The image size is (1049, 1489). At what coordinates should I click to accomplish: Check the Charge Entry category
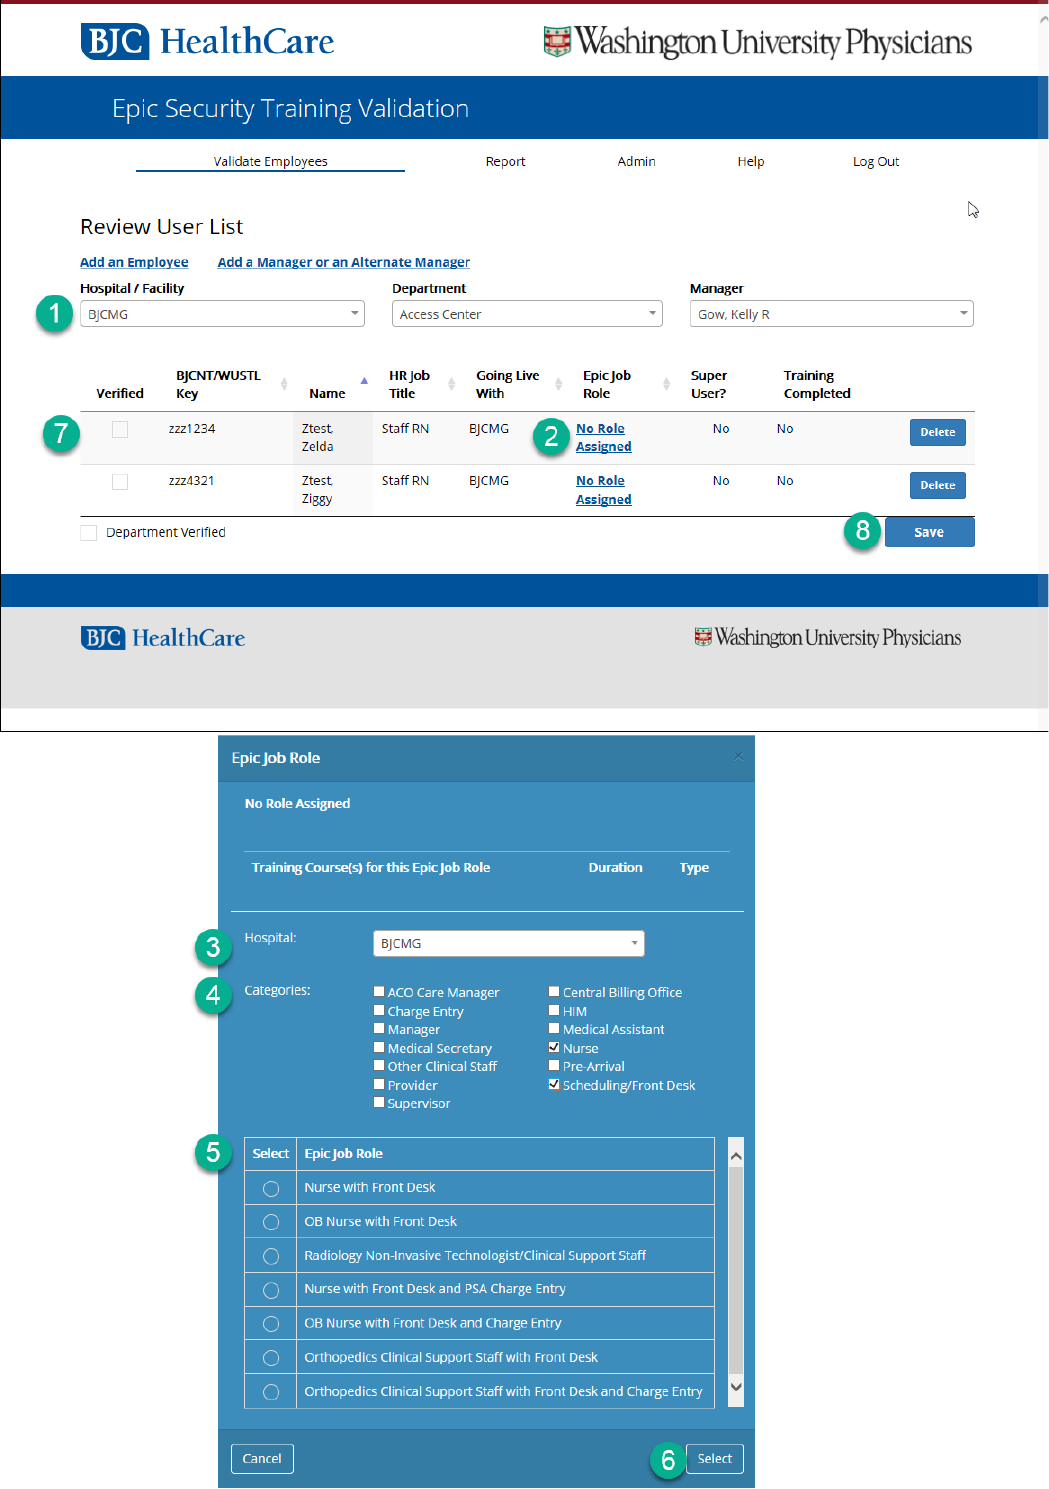[x=379, y=1011]
